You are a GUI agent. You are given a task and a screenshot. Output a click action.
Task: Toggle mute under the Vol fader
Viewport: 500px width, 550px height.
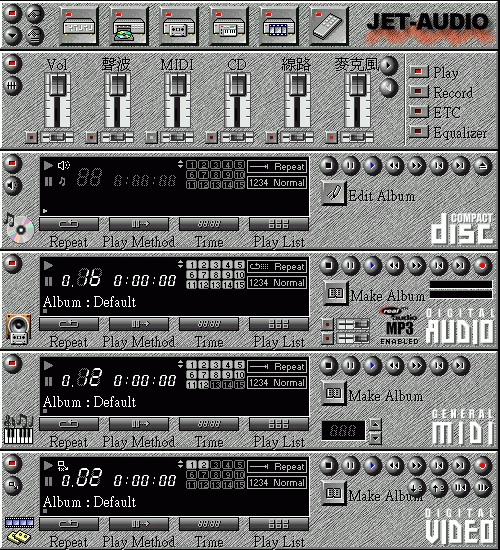[x=31, y=138]
